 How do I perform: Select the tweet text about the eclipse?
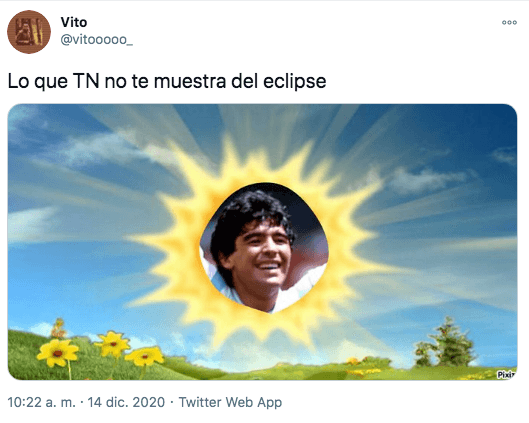(167, 81)
